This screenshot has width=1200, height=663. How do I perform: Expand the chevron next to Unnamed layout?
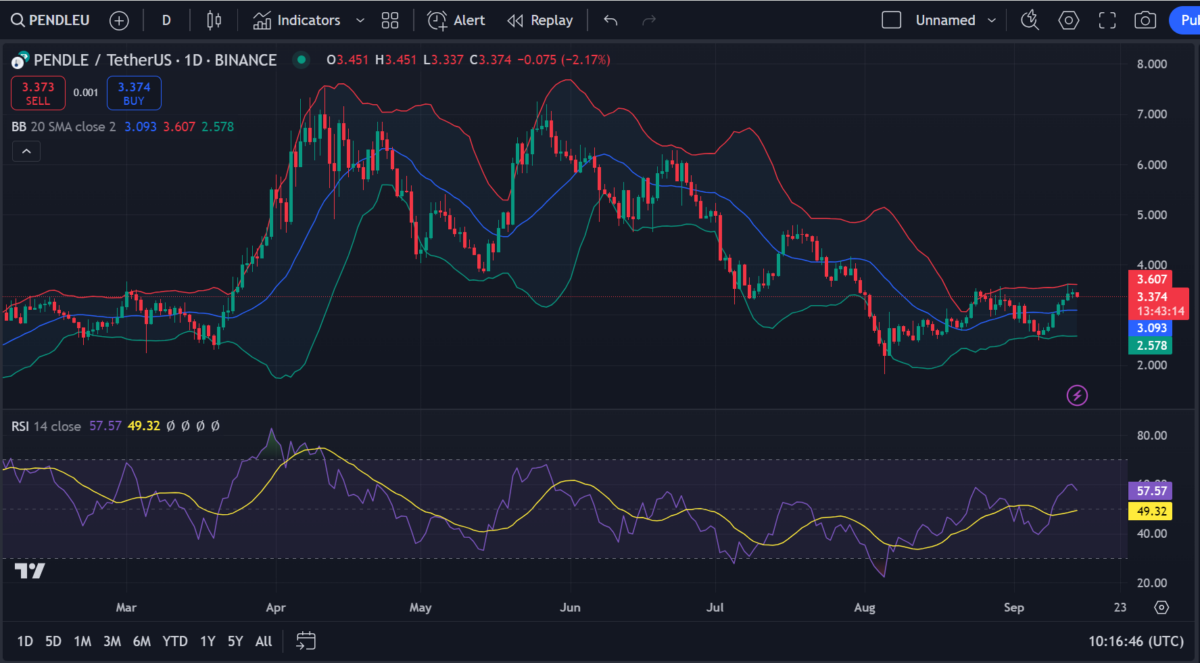(x=991, y=20)
